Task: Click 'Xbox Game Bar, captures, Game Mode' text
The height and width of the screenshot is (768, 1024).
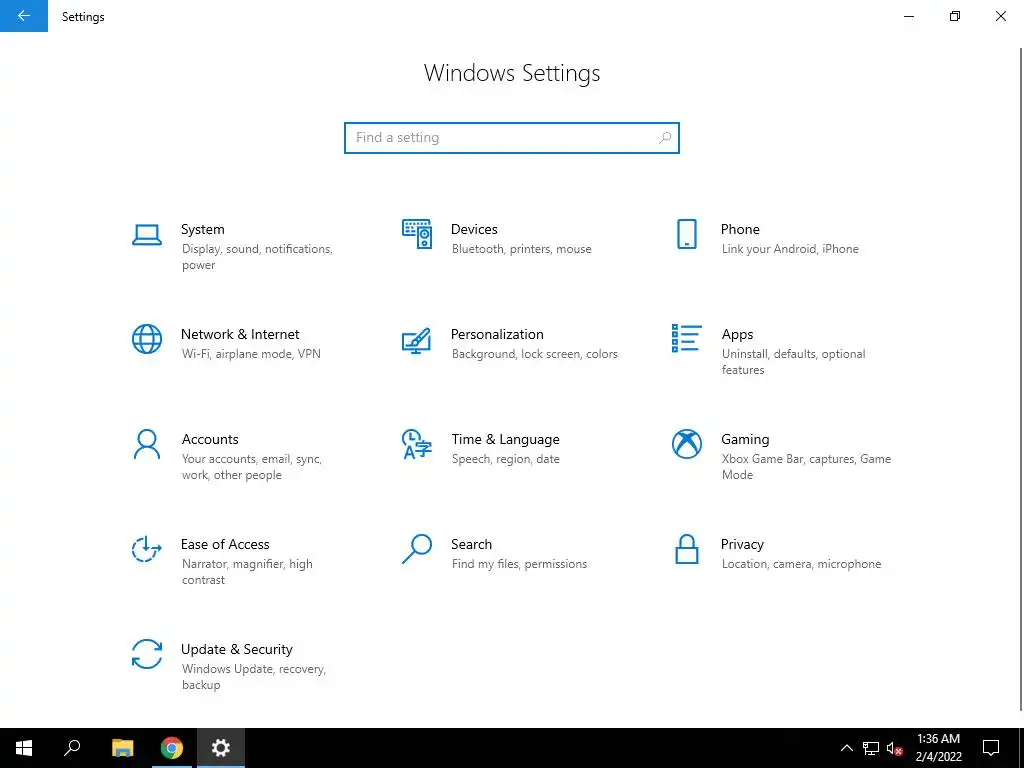Action: [806, 467]
